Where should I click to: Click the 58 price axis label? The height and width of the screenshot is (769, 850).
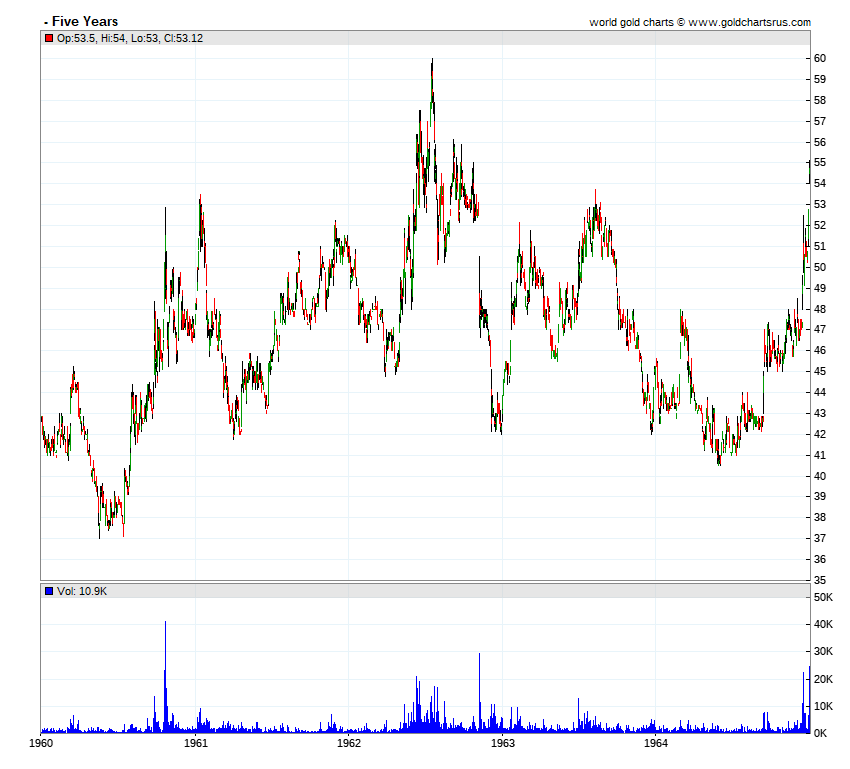pos(820,100)
